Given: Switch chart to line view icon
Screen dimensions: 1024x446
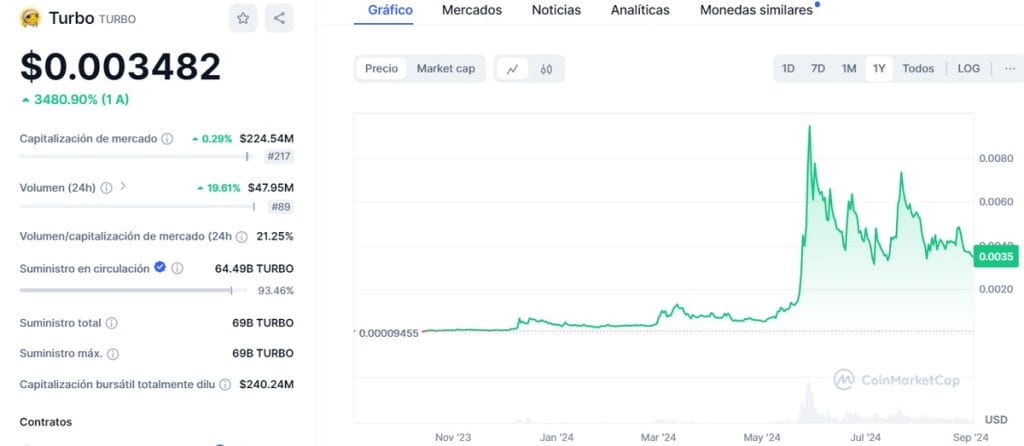Looking at the screenshot, I should click(513, 69).
